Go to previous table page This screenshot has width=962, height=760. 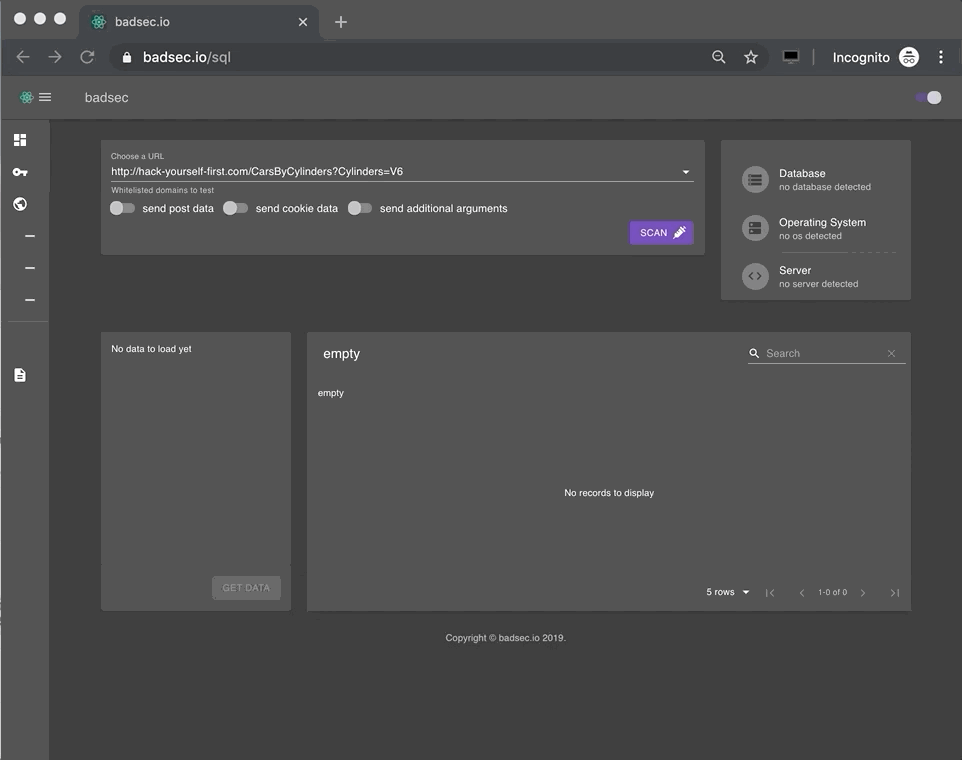(x=801, y=593)
